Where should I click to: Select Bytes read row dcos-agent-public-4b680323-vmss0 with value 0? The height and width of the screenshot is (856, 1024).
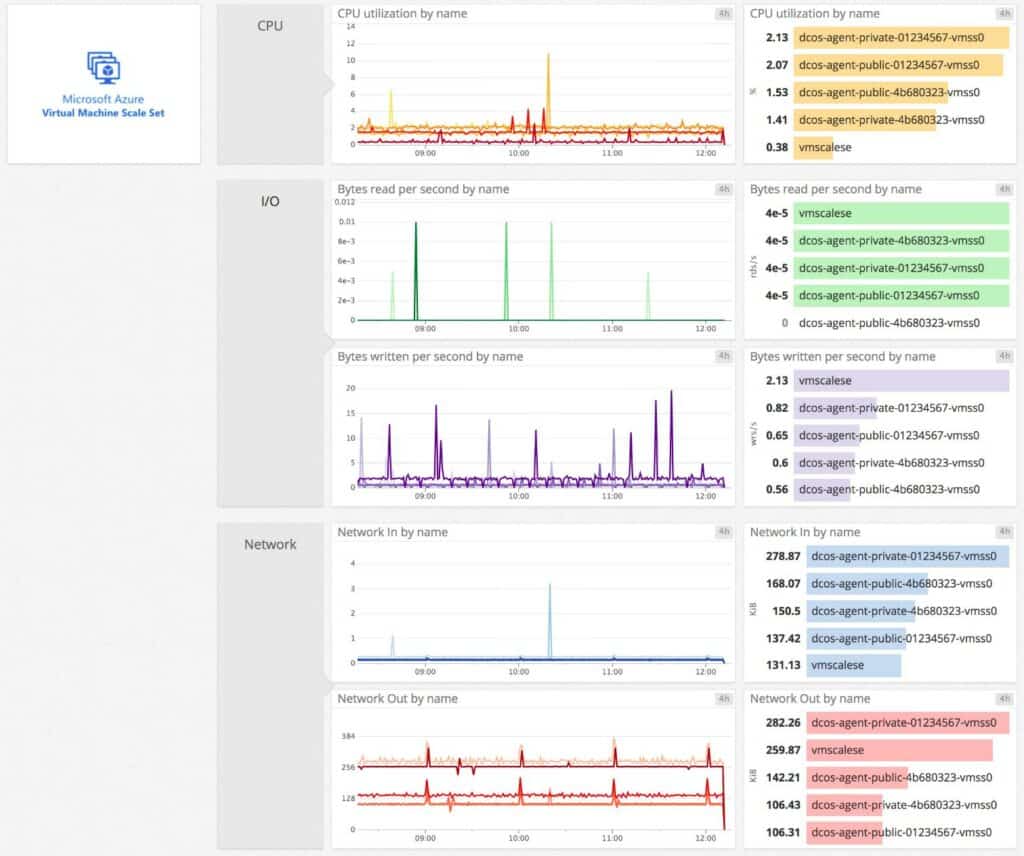(x=889, y=323)
